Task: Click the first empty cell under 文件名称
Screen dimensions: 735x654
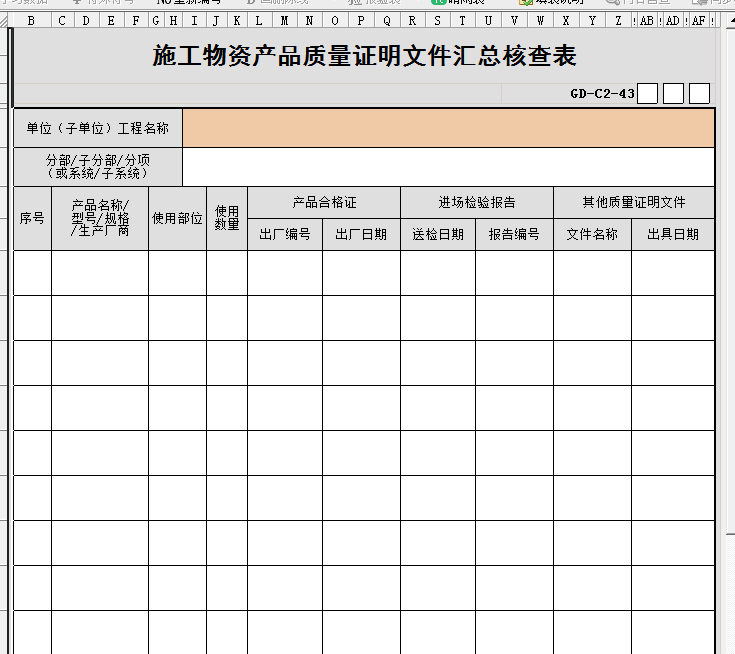Action: (x=592, y=273)
